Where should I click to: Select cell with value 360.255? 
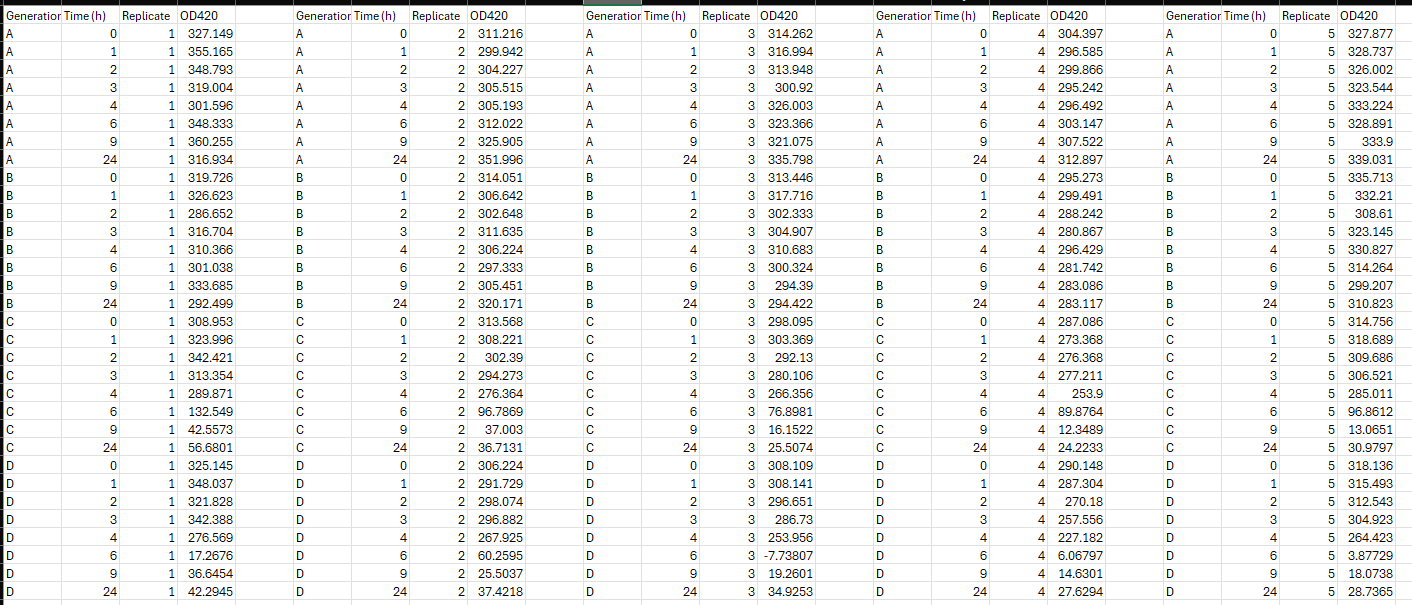(206, 142)
